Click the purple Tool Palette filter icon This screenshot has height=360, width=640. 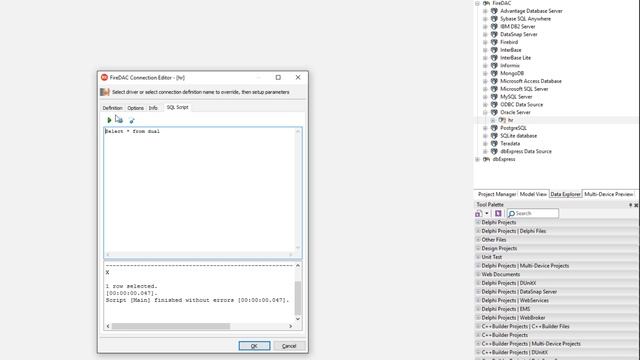(498, 213)
